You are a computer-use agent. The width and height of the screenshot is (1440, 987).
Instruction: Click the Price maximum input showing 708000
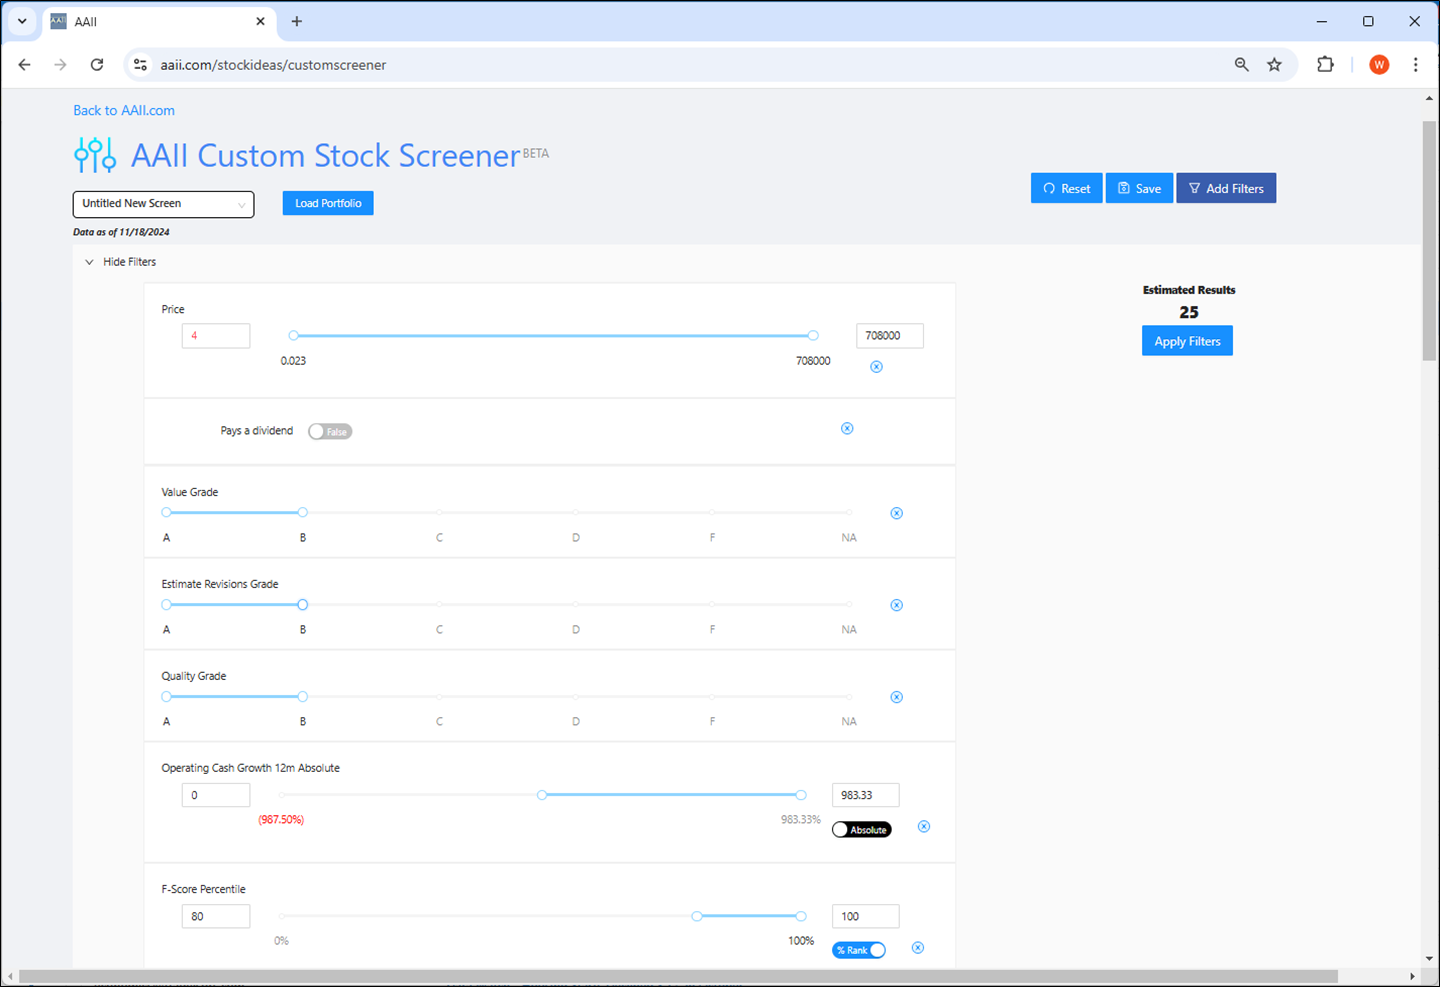(890, 336)
